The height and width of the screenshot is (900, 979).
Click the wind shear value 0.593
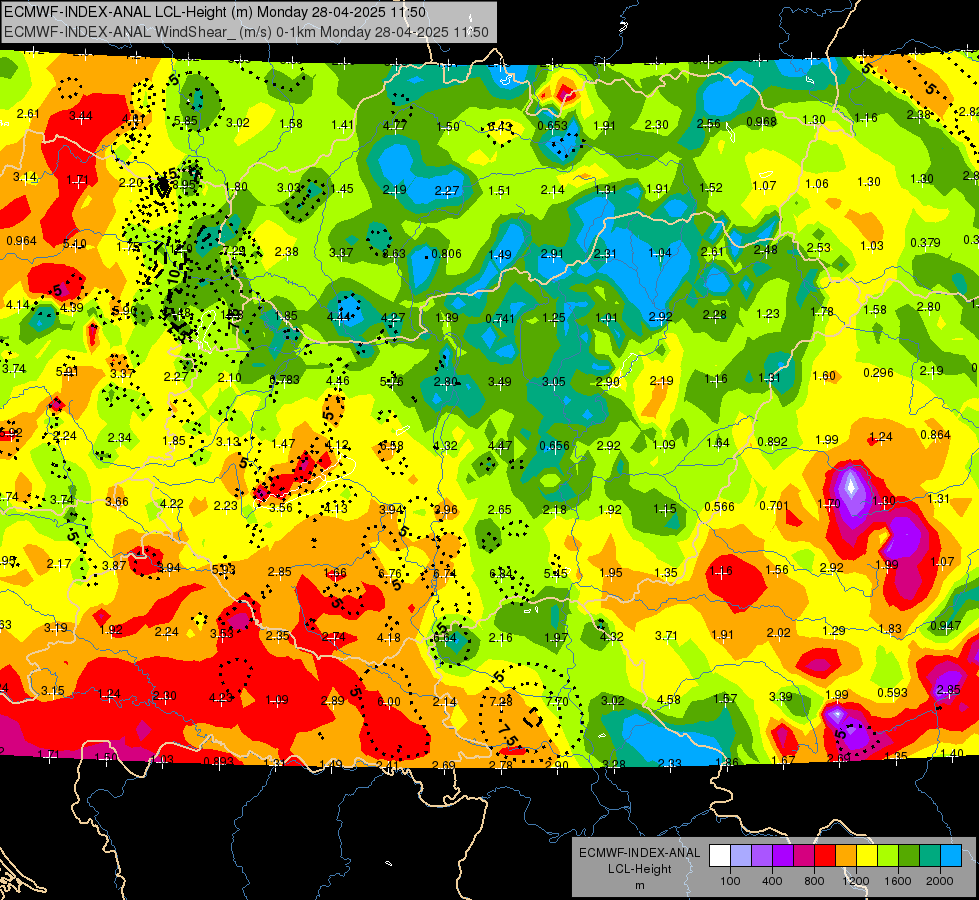[892, 692]
